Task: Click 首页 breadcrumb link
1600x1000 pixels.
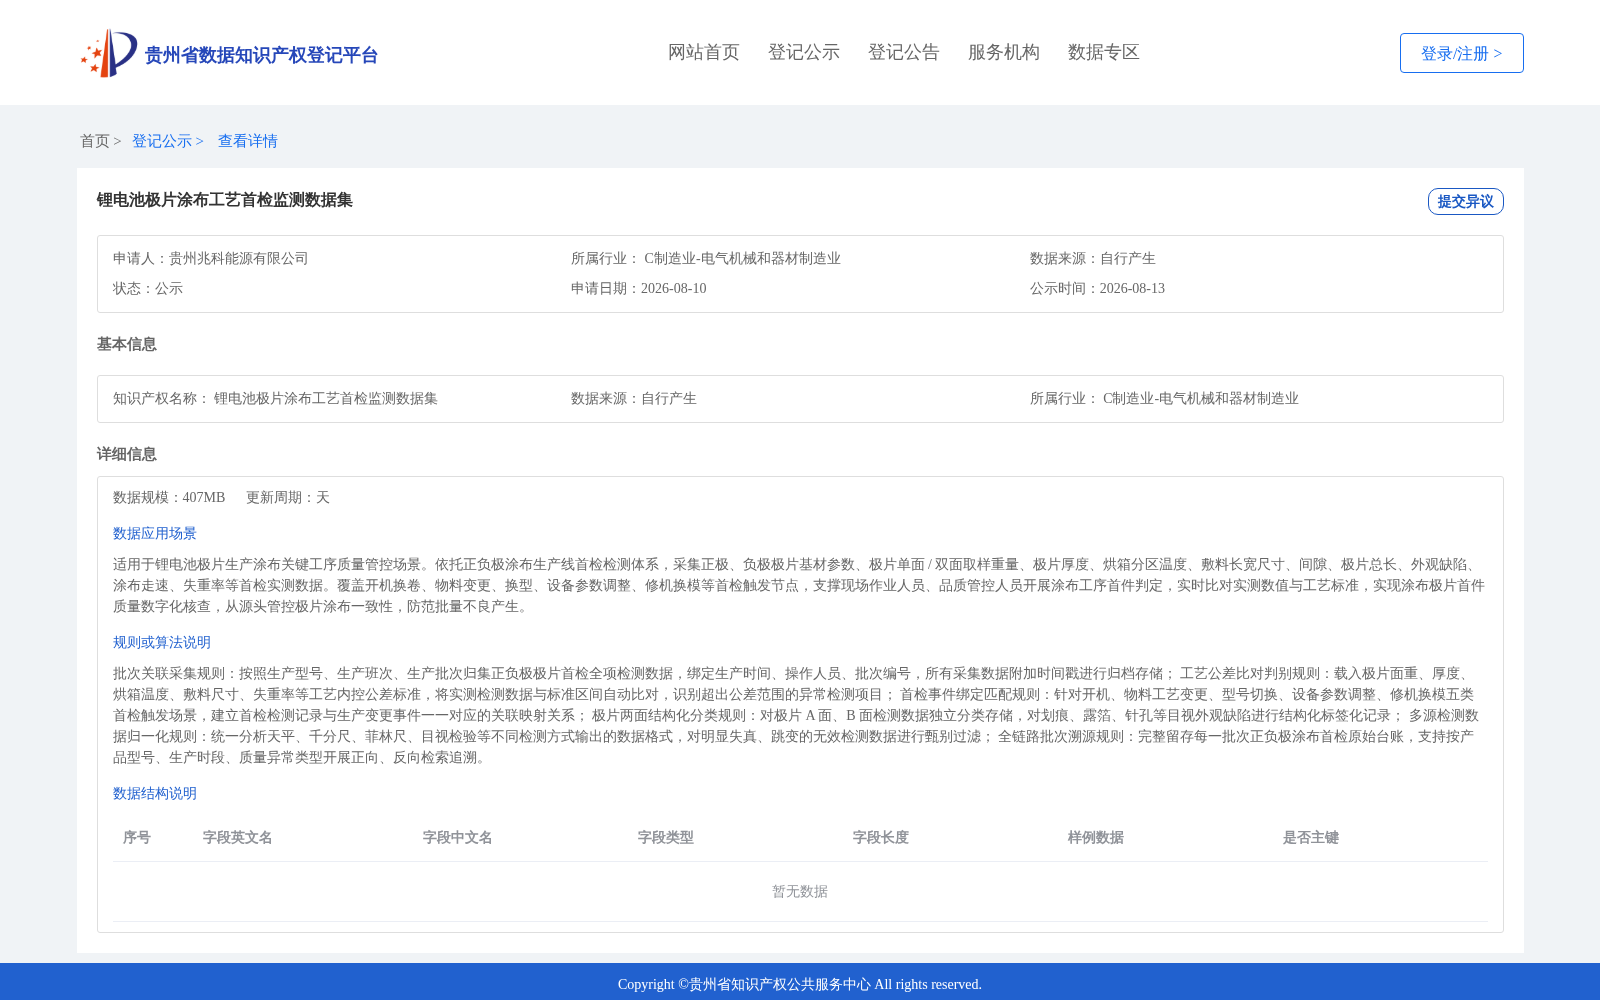Action: (95, 141)
